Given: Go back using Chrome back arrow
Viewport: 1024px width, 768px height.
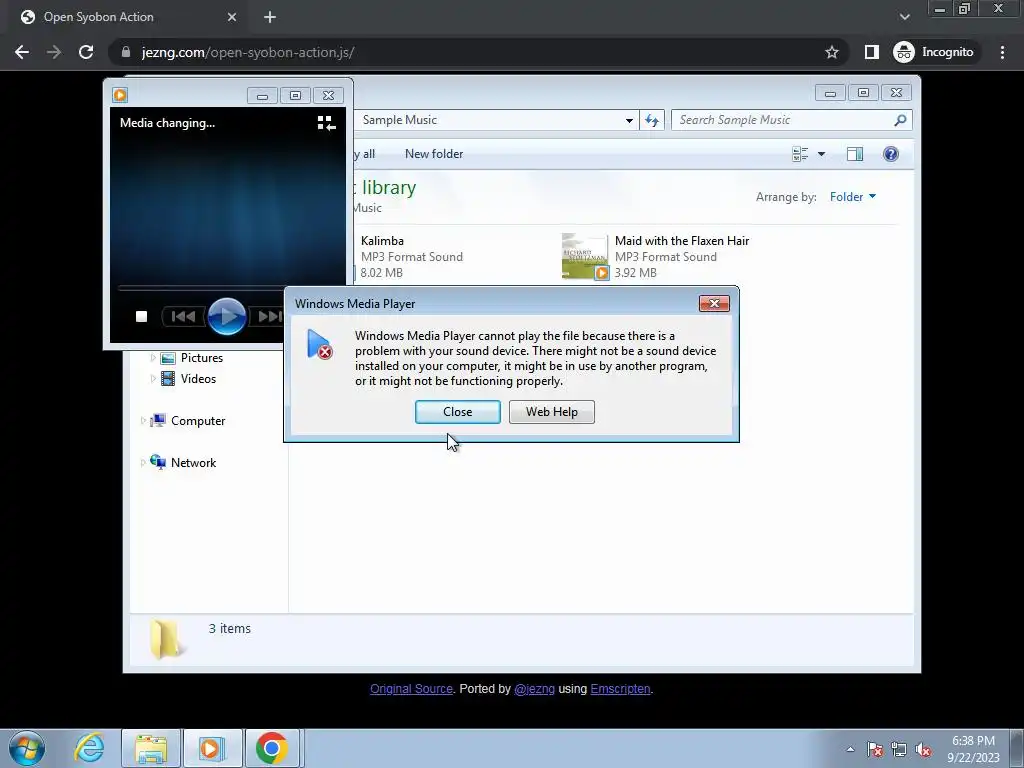Looking at the screenshot, I should pos(22,52).
